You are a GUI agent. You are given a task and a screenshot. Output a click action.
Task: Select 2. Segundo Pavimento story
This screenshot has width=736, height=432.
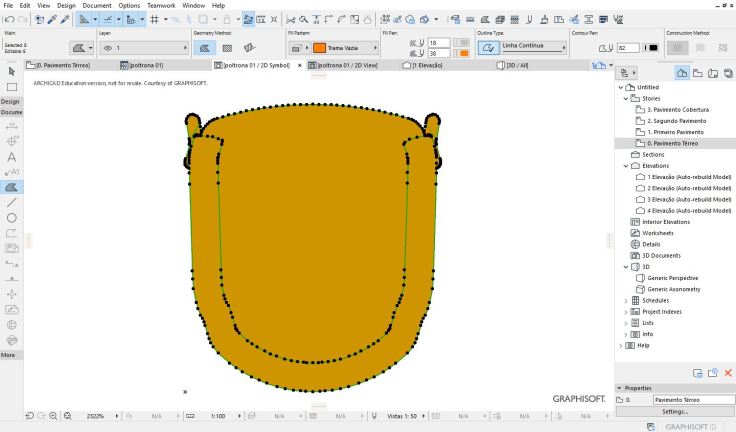(676, 121)
